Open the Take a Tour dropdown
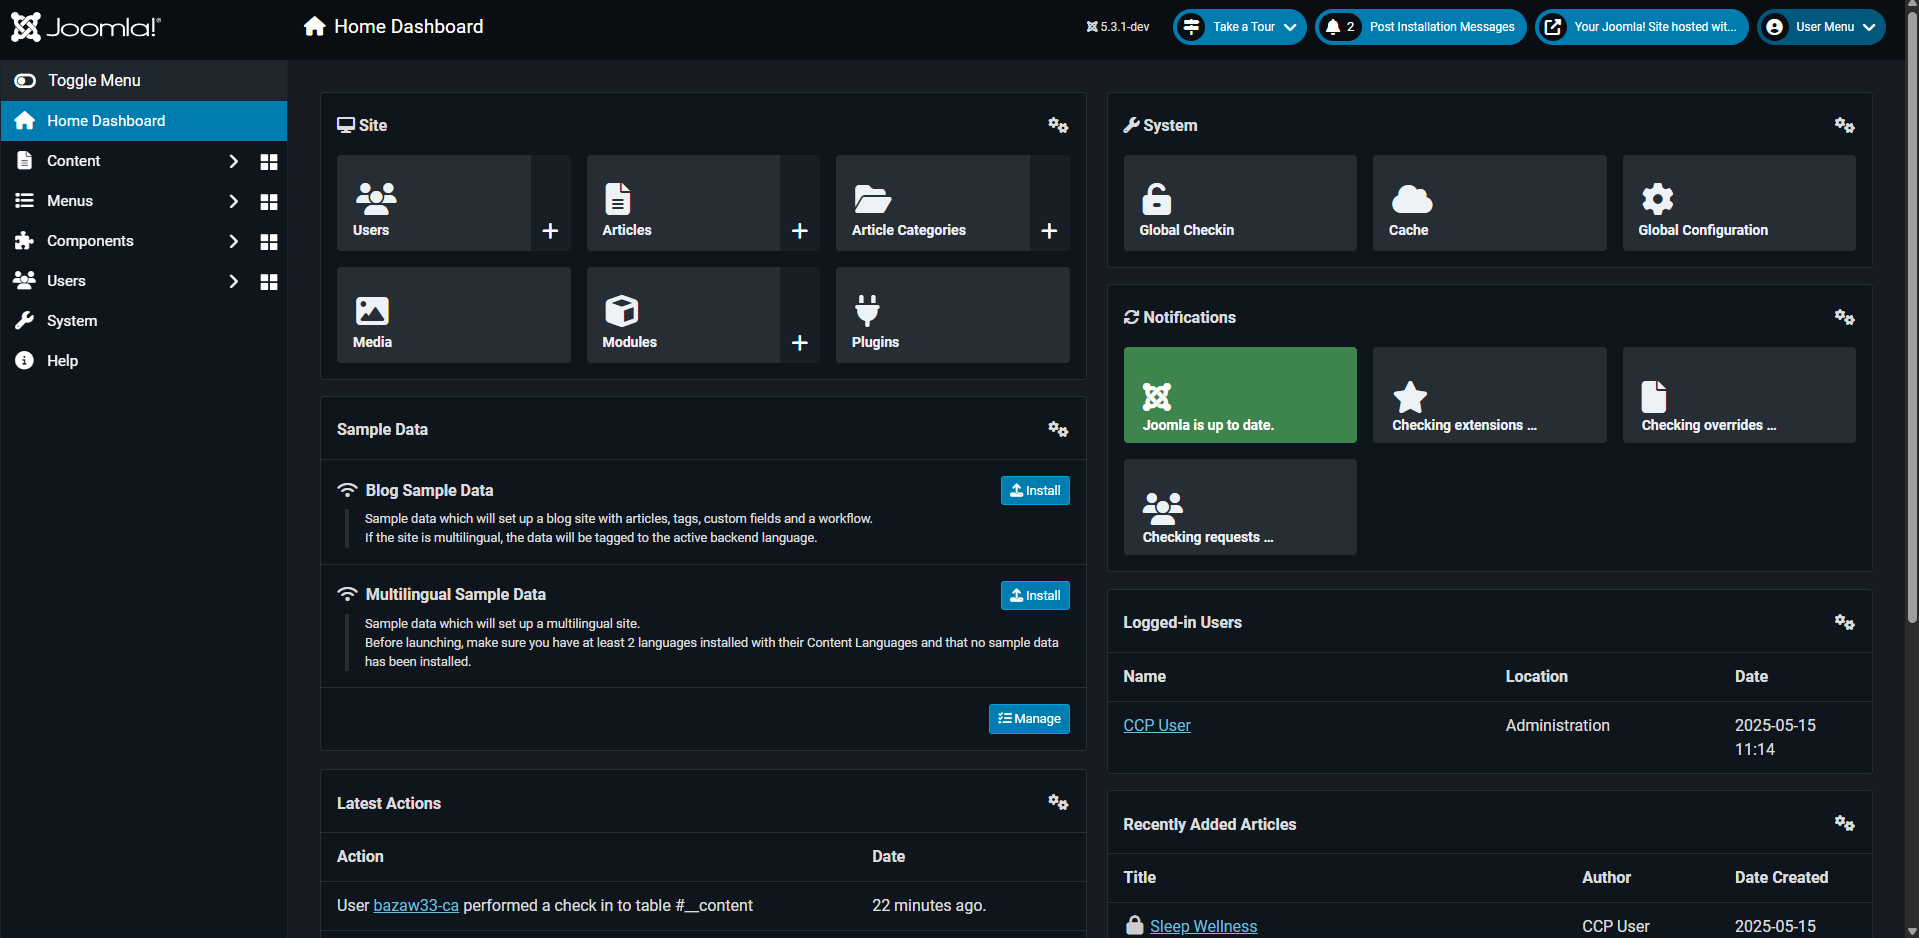The width and height of the screenshot is (1919, 938). point(1240,27)
